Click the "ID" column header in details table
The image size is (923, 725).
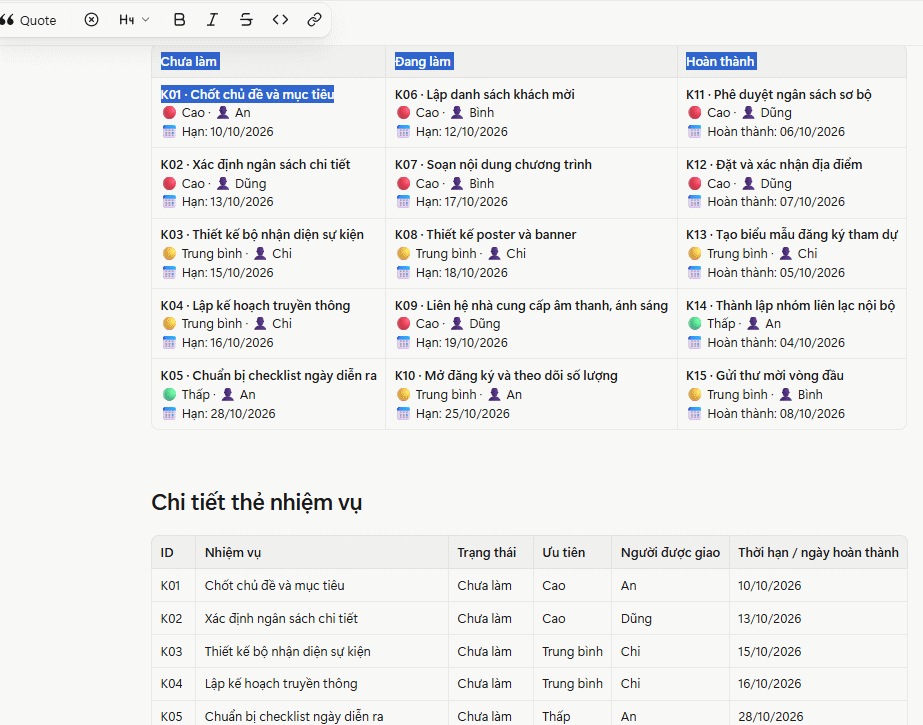(x=167, y=553)
